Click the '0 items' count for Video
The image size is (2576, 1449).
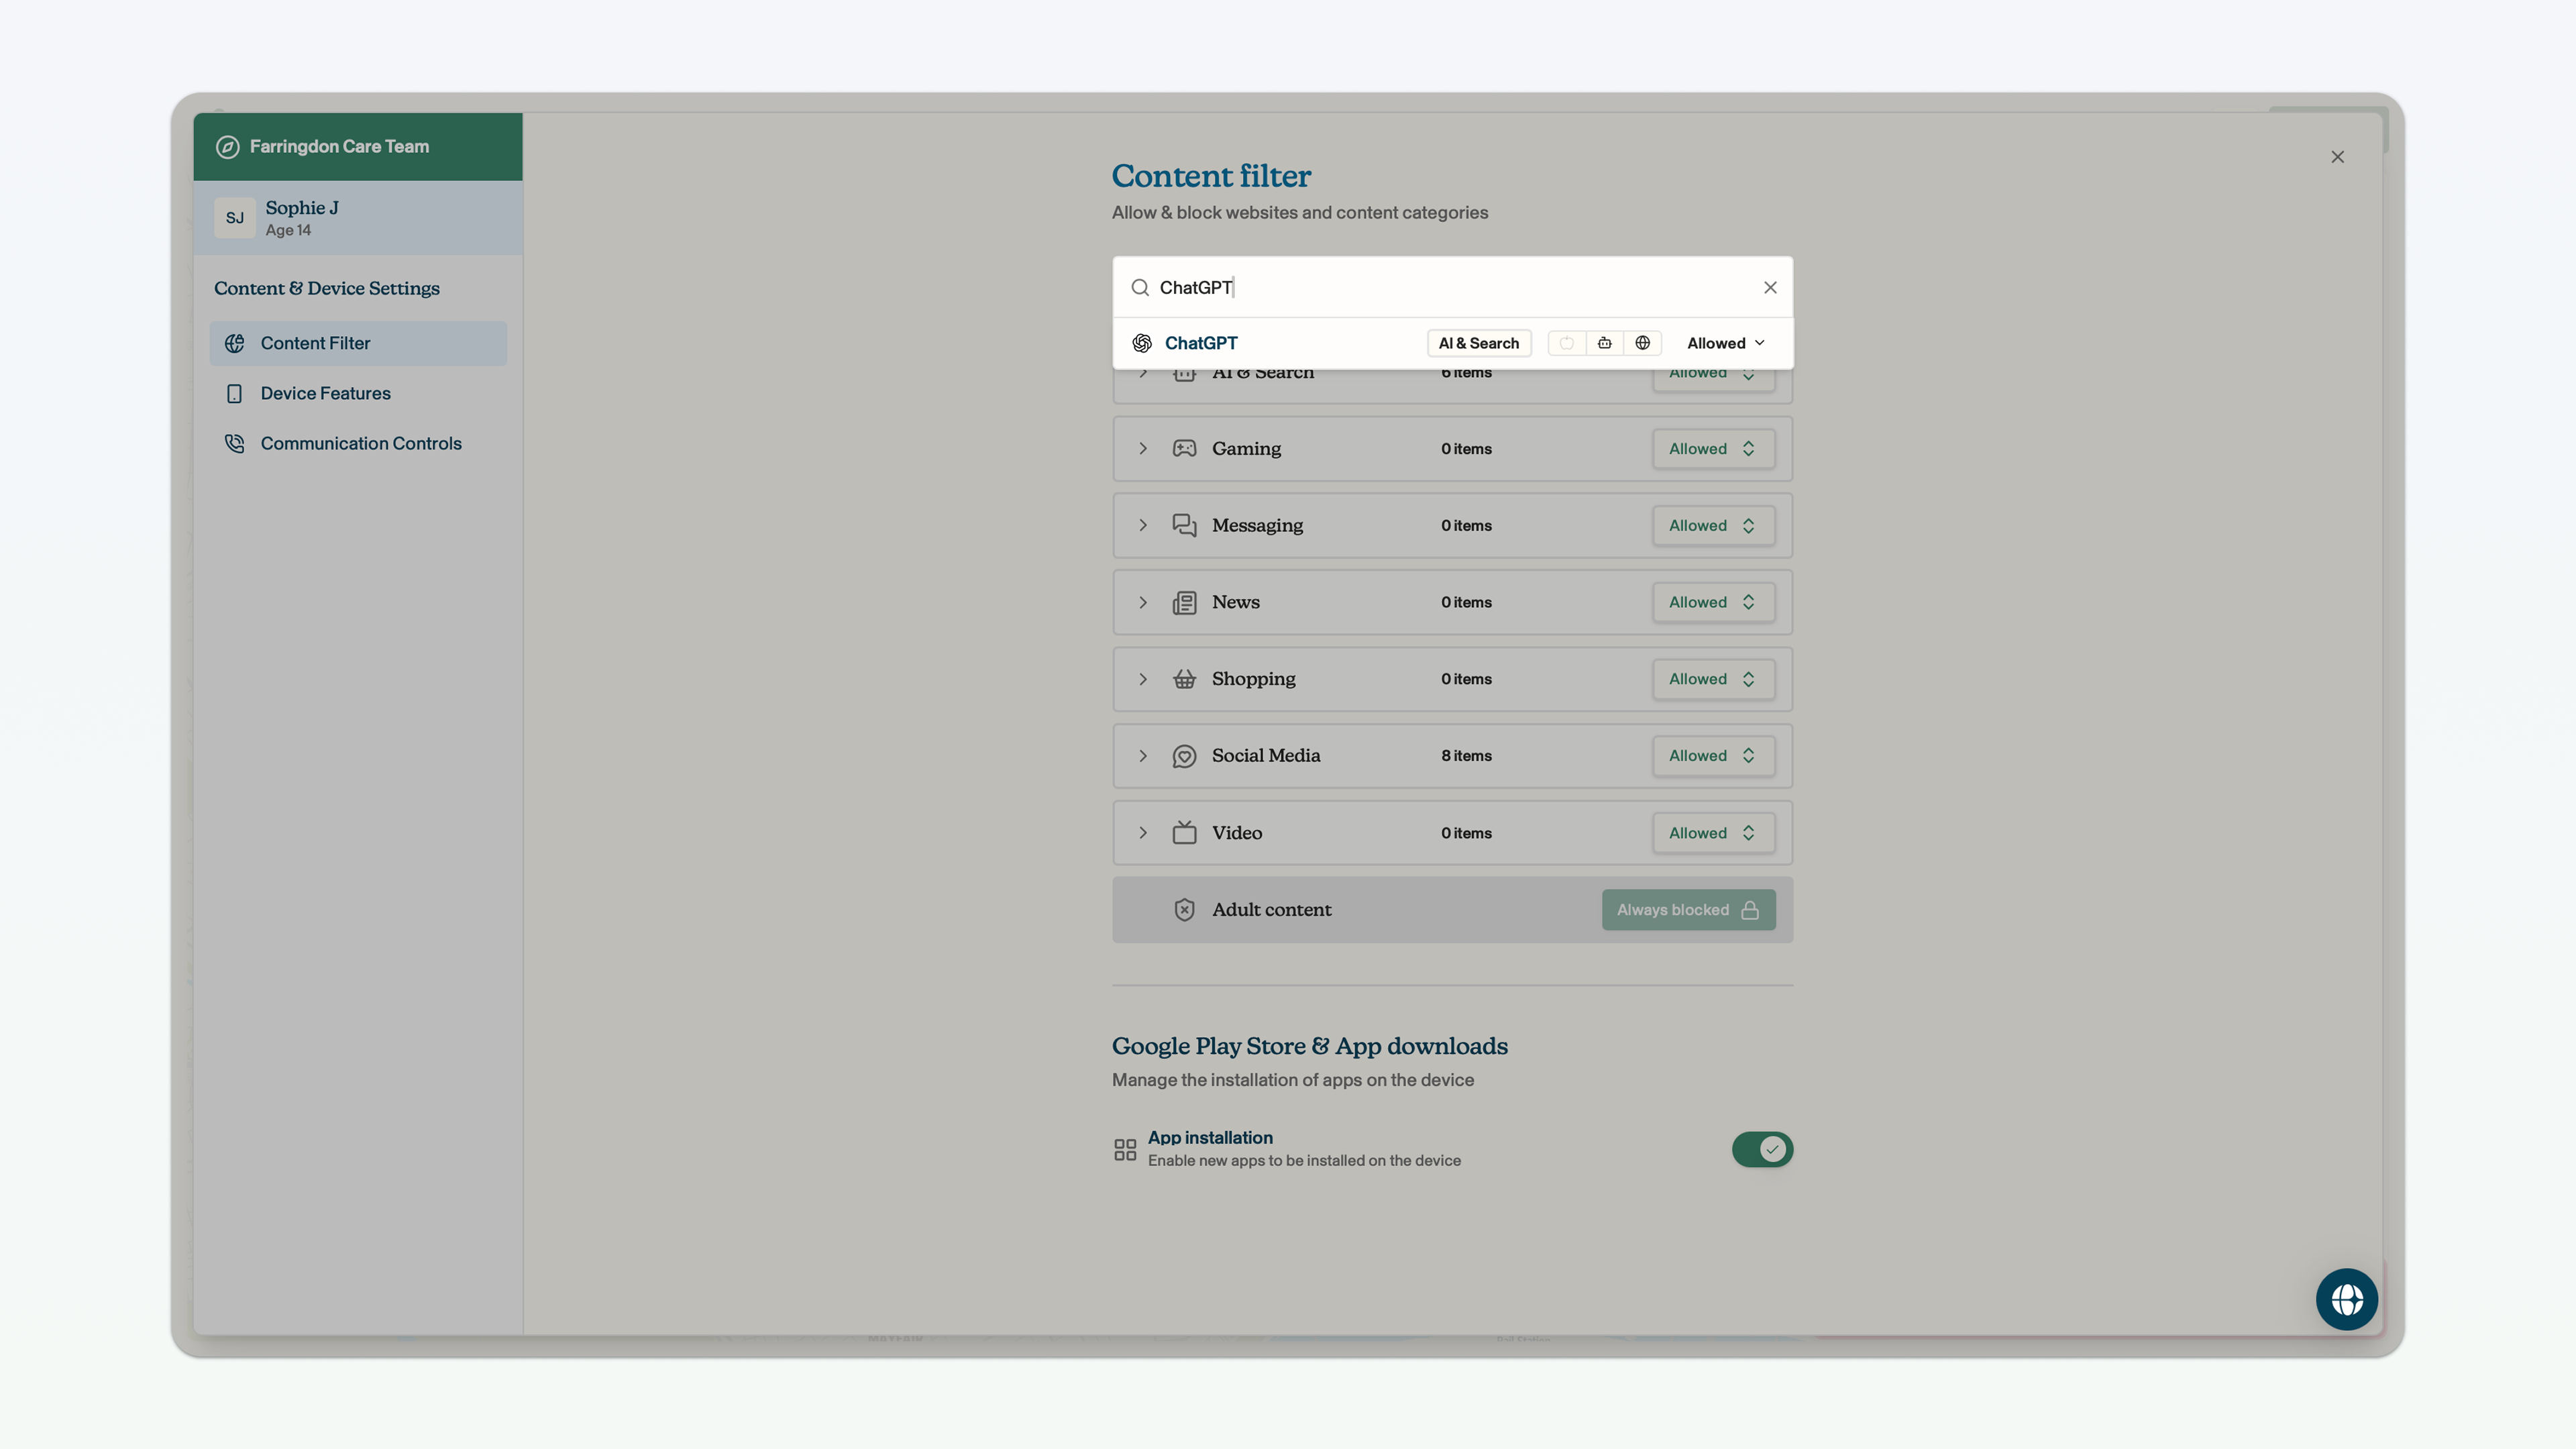(x=1466, y=833)
